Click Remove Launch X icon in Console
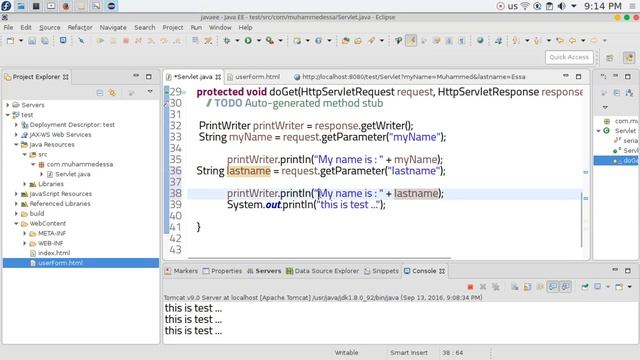Image resolution: width=640 pixels, height=360 pixels. point(483,287)
